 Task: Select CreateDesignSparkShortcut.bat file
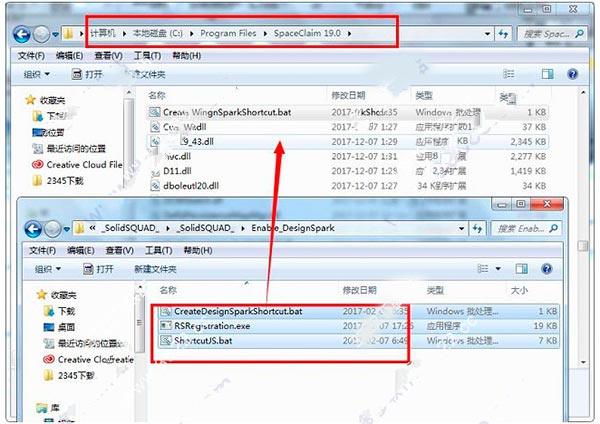358,311
